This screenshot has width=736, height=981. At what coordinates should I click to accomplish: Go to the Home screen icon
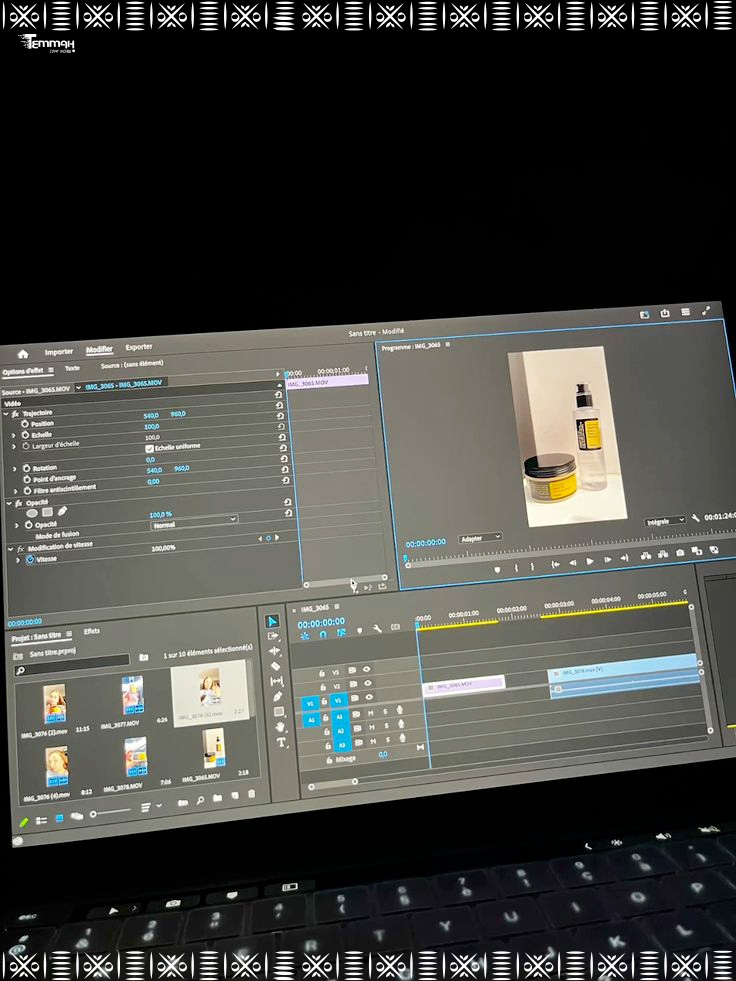click(x=23, y=354)
